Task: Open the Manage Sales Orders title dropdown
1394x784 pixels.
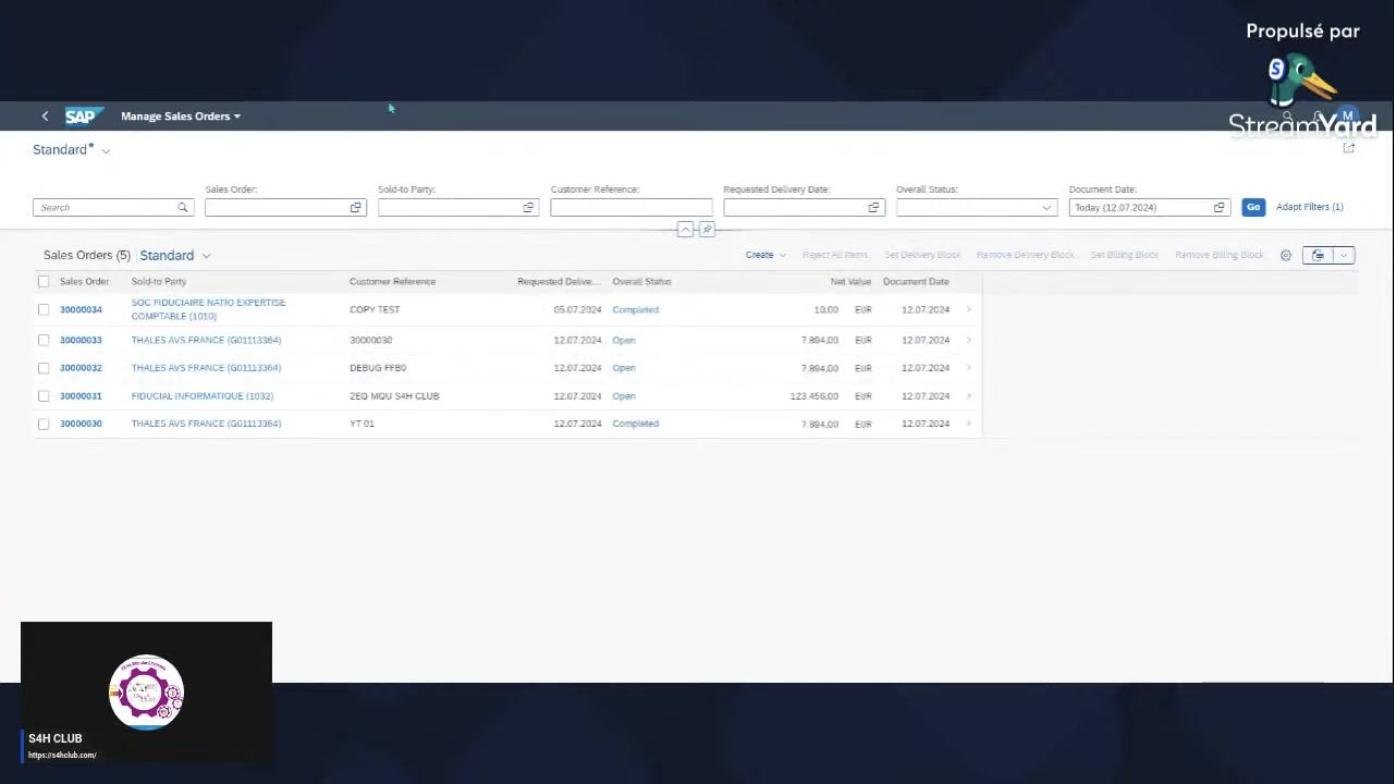Action: (181, 116)
